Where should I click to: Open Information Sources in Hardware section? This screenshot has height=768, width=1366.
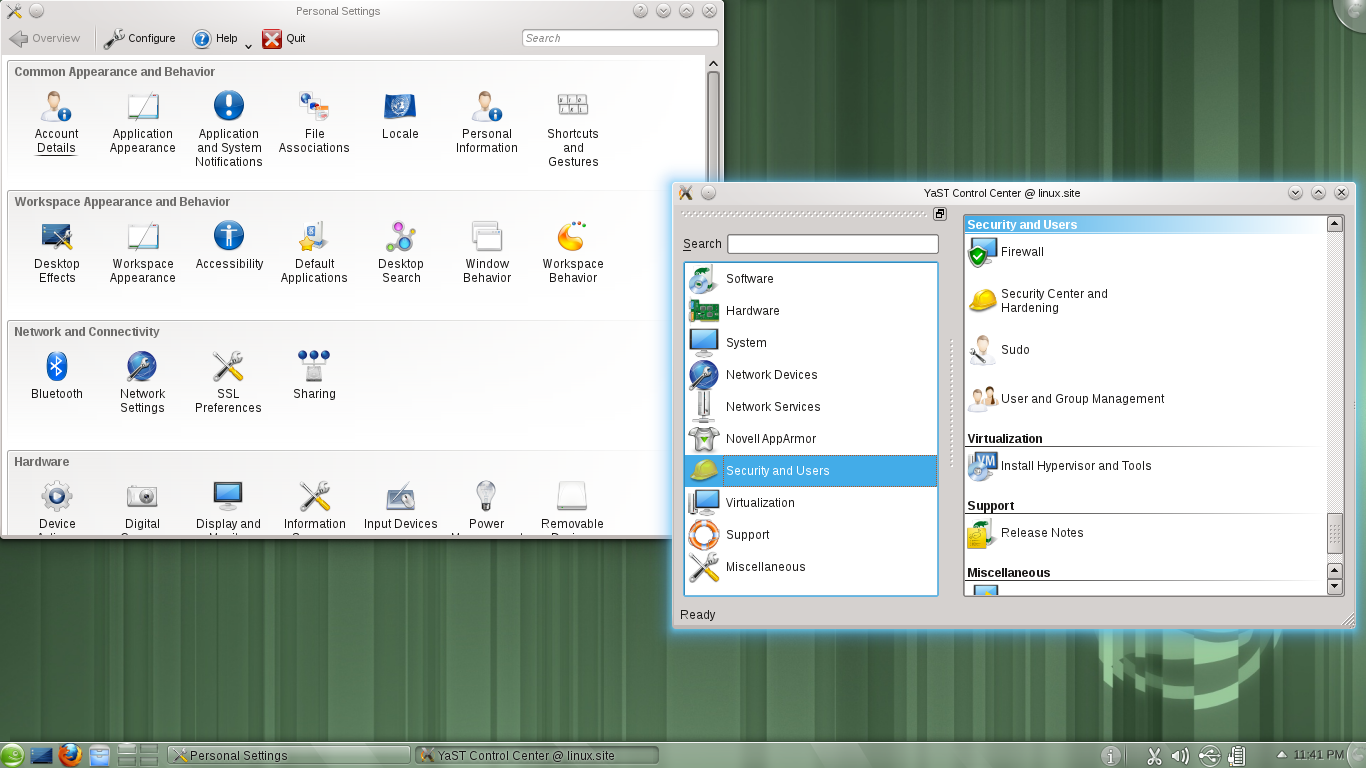click(x=314, y=507)
